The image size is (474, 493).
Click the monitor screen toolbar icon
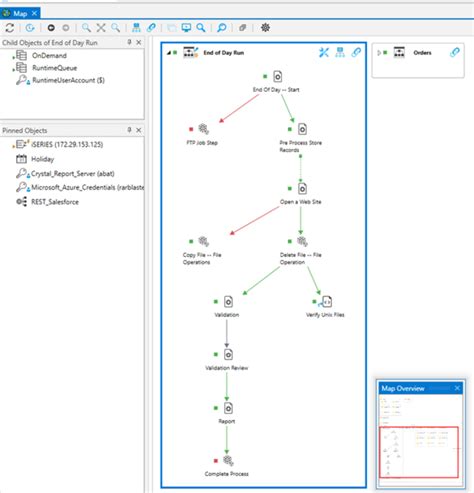pos(186,28)
